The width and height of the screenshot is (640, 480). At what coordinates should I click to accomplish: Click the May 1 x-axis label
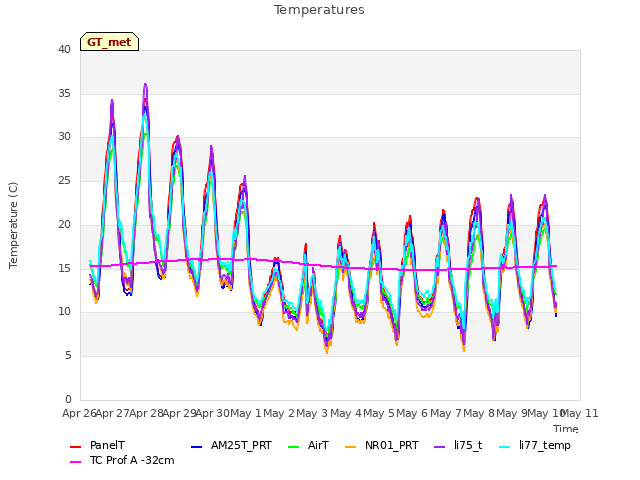pyautogui.click(x=246, y=413)
